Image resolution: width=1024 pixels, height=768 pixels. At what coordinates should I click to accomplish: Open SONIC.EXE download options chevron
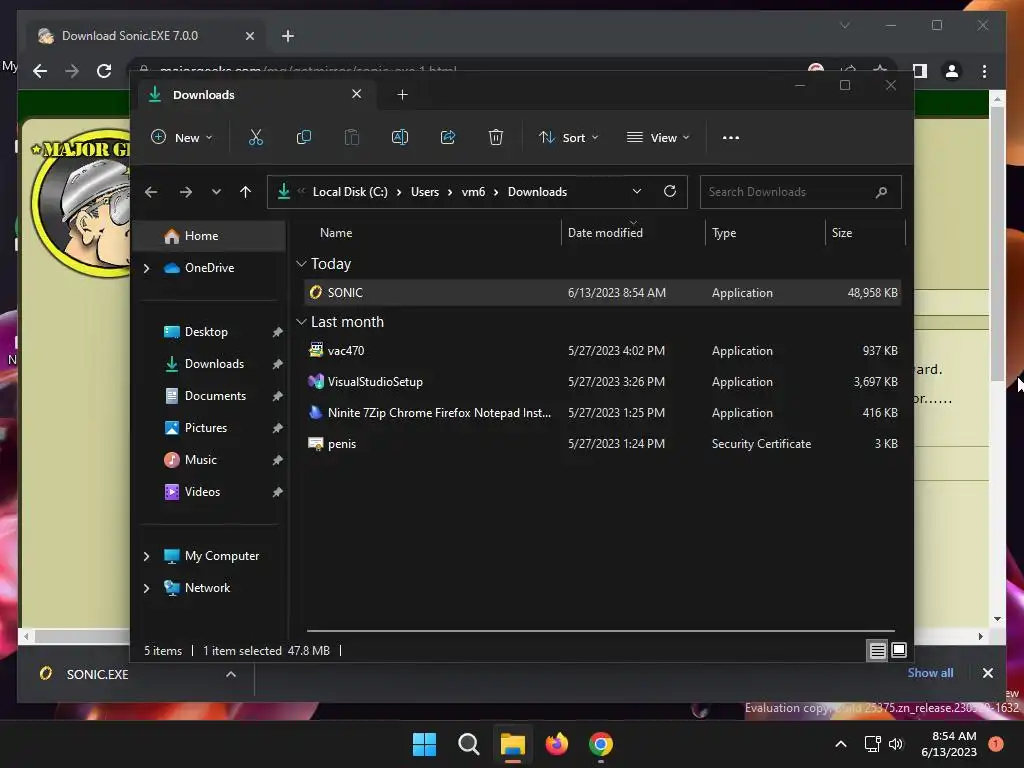point(231,674)
